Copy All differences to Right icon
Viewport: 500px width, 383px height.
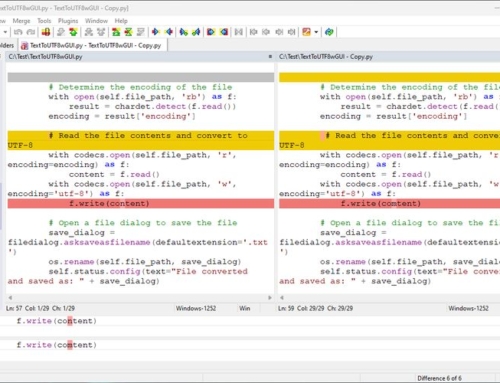tap(211, 32)
